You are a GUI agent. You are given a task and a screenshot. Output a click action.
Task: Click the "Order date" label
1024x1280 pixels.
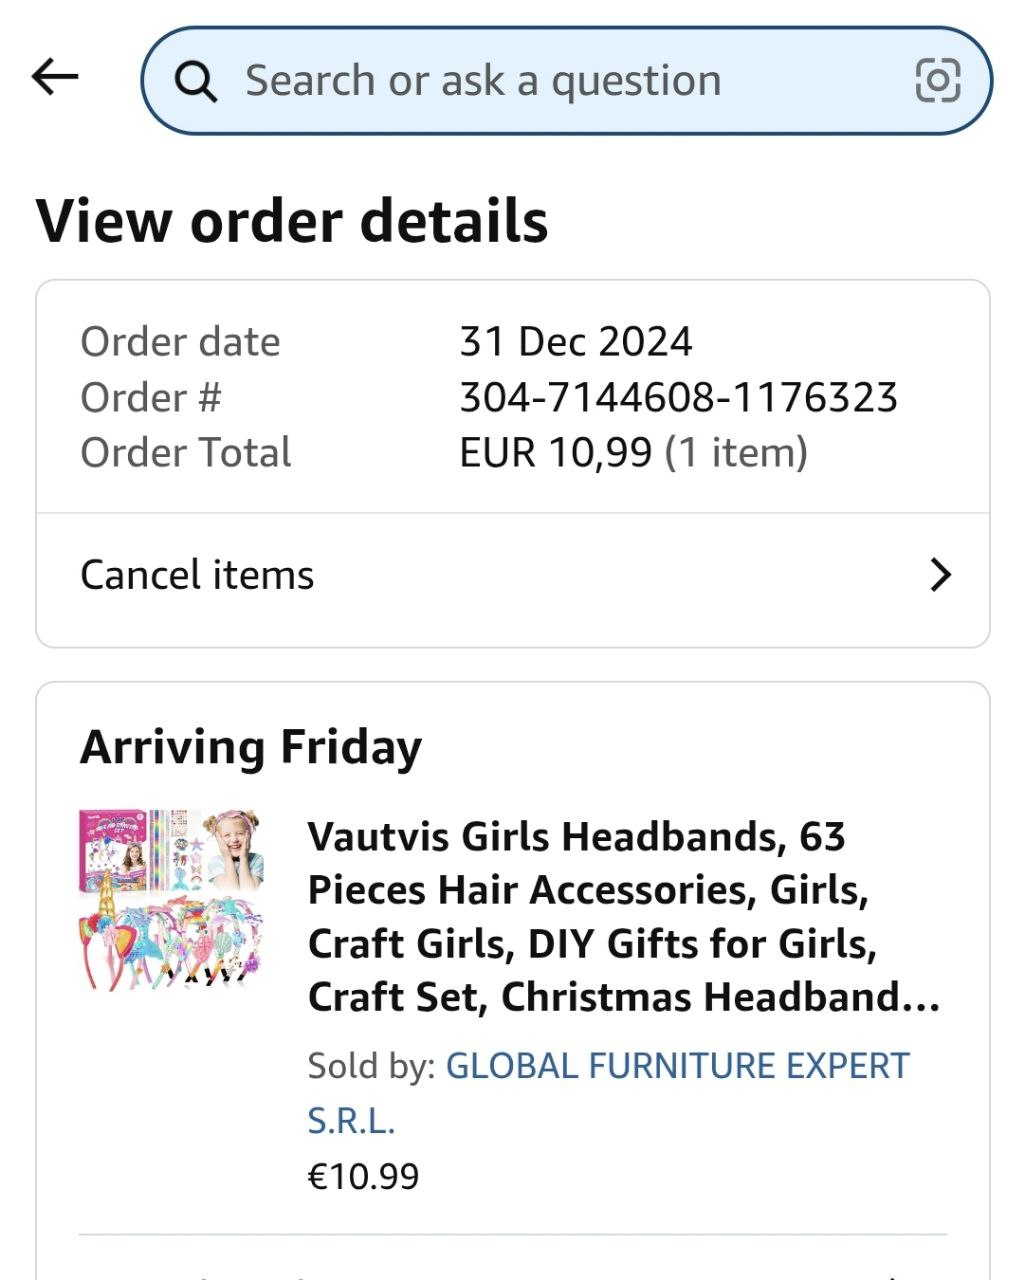point(180,342)
